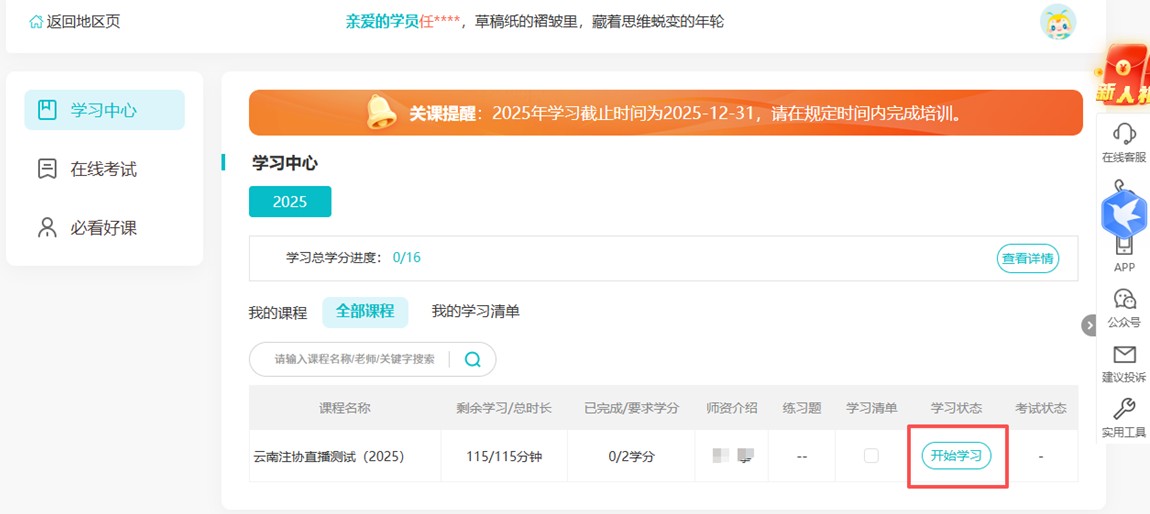Click the home icon beside 返回地区页
Viewport: 1150px width, 514px height.
[x=36, y=22]
